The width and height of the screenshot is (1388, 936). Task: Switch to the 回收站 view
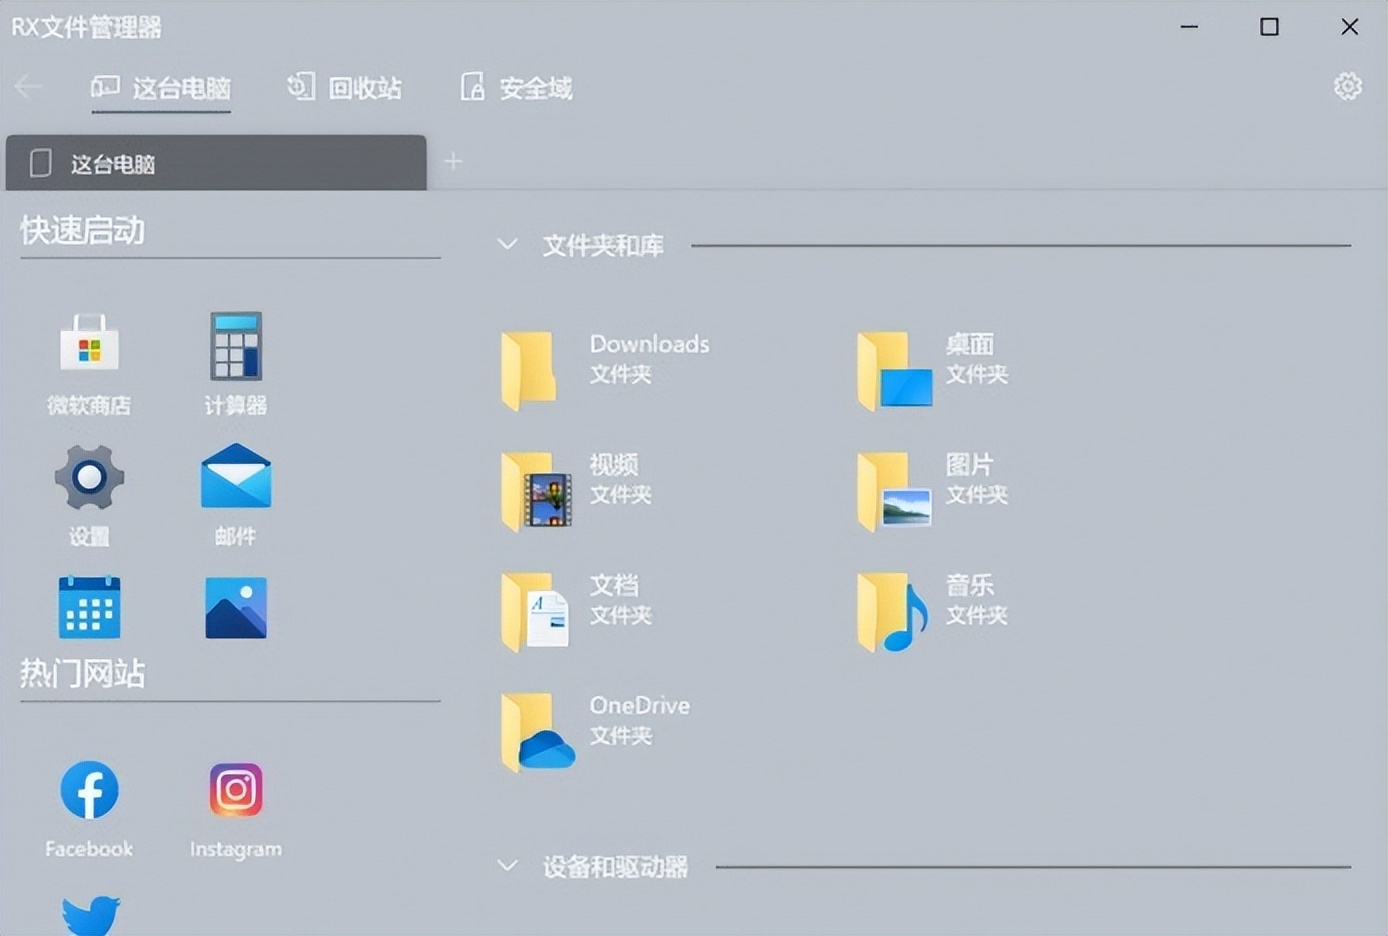(345, 88)
